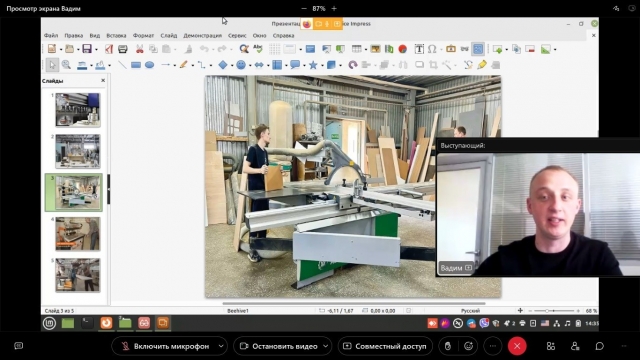Toggle the display grid icon
This screenshot has width=640, height=360.
(274, 49)
